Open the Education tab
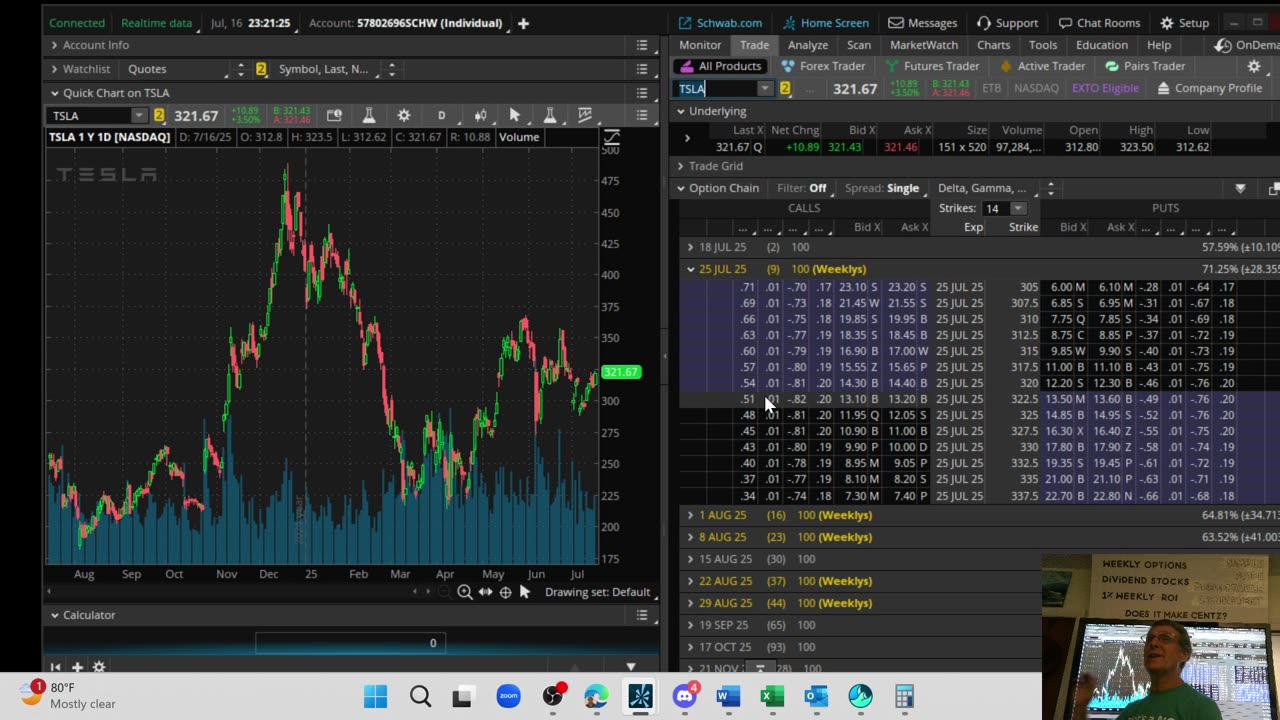This screenshot has width=1280, height=720. click(1102, 45)
